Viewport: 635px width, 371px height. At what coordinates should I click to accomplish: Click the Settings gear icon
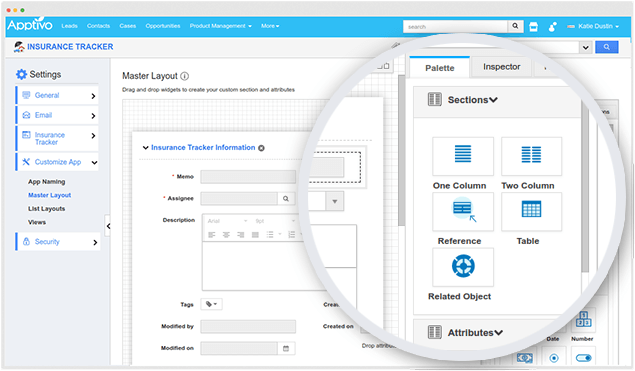21,74
